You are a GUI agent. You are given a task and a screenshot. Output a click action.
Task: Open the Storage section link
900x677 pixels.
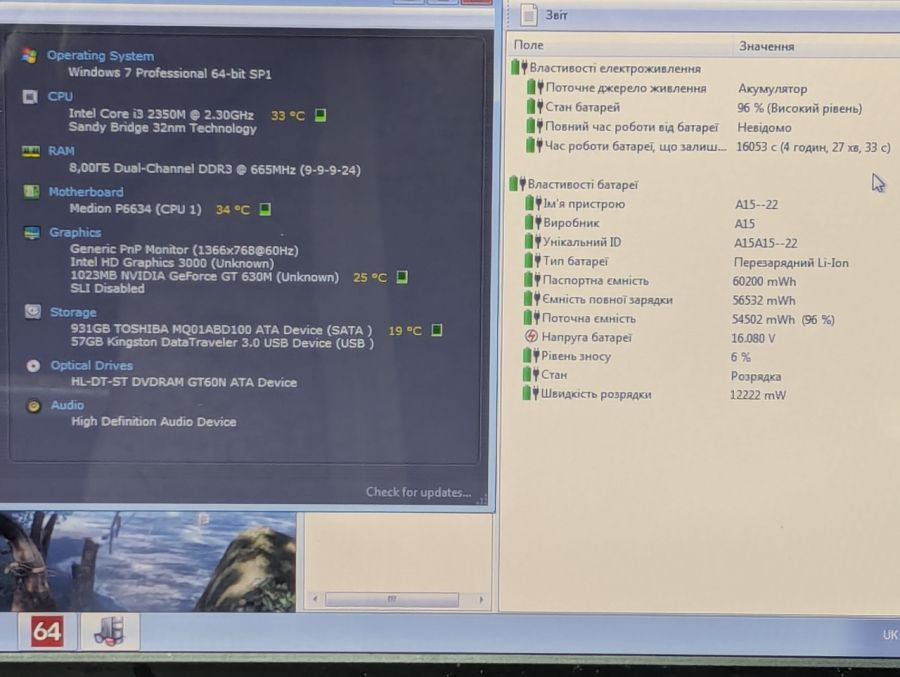73,312
